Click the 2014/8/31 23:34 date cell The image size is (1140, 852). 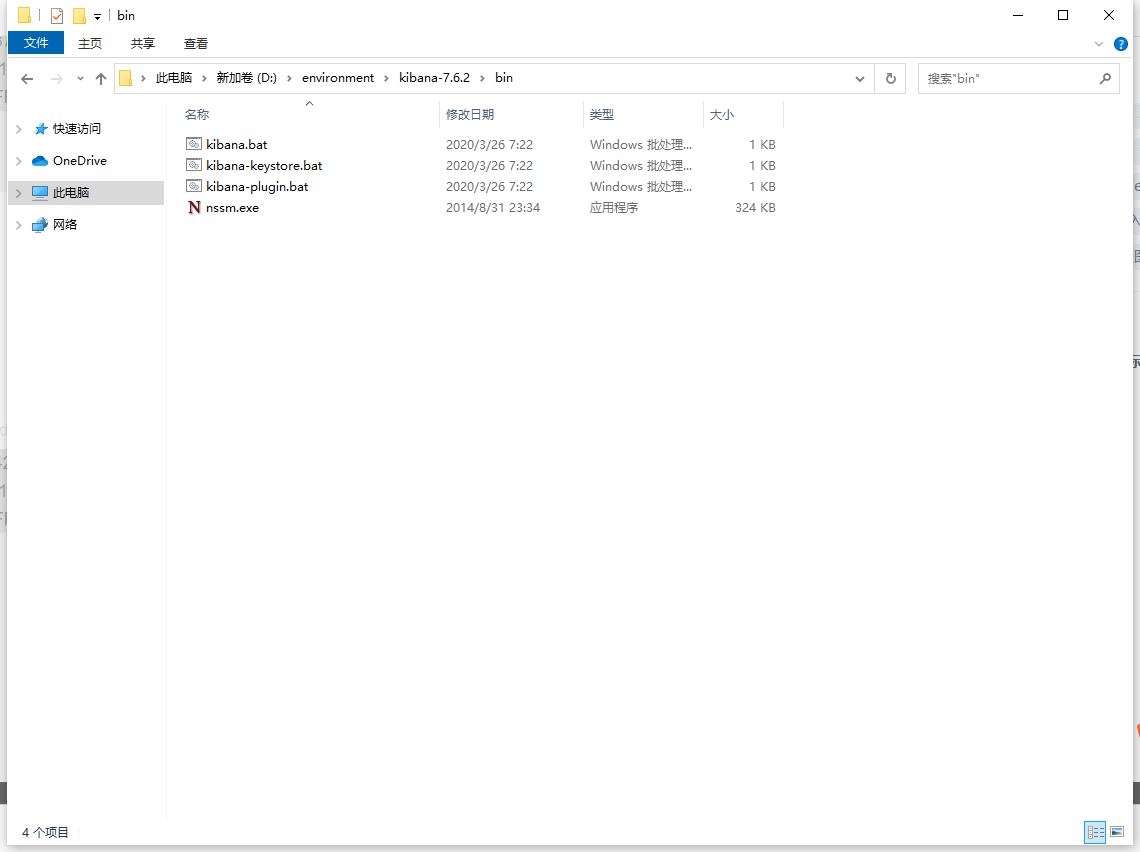point(493,208)
